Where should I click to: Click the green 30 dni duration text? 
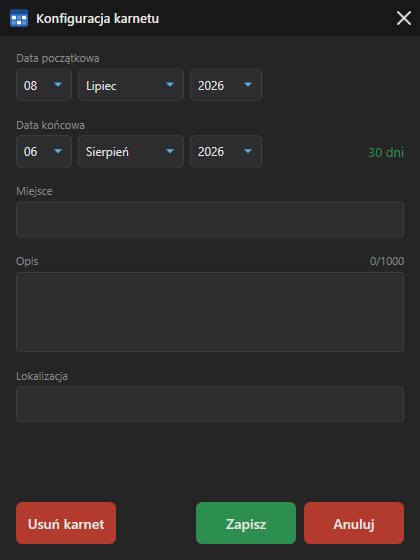tap(386, 153)
